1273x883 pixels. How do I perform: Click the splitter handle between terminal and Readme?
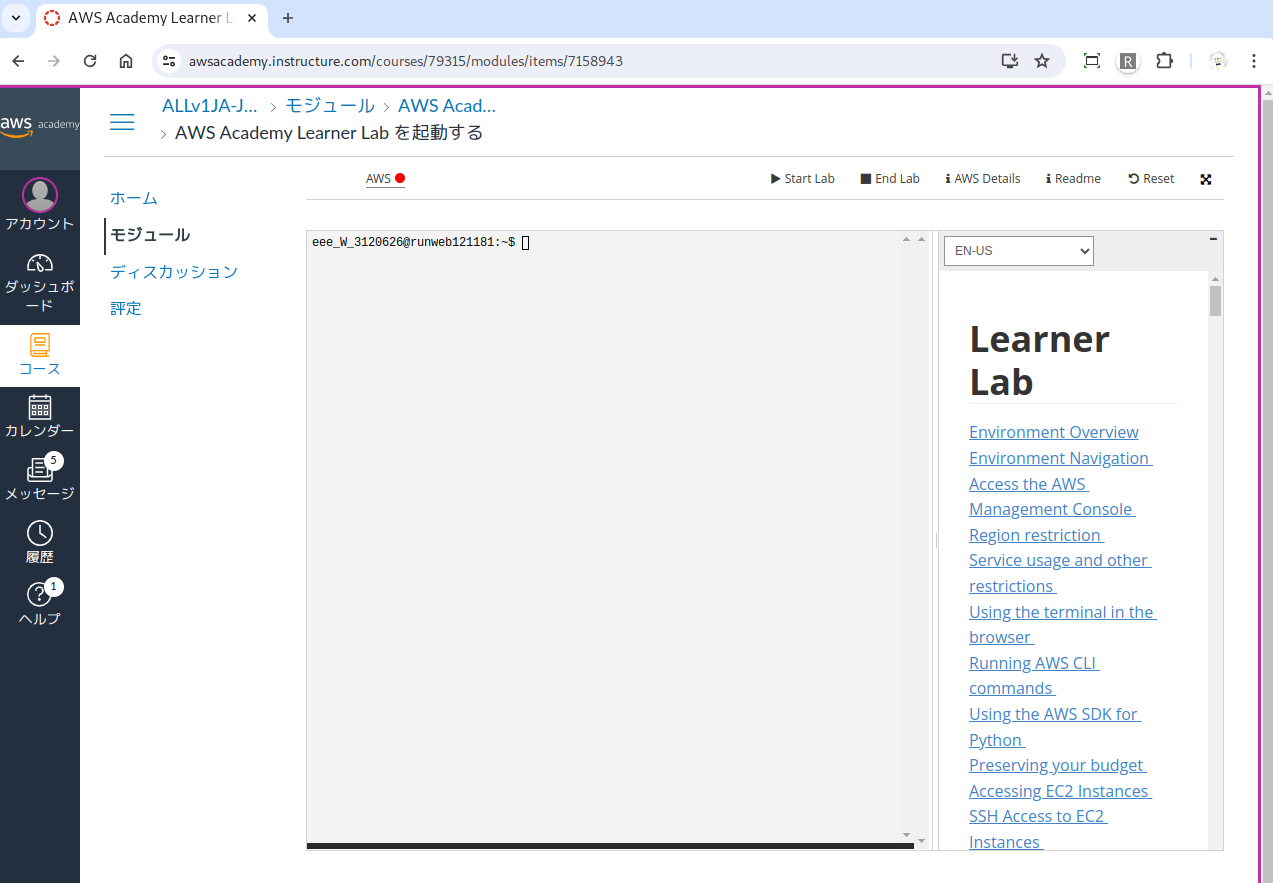pos(935,540)
